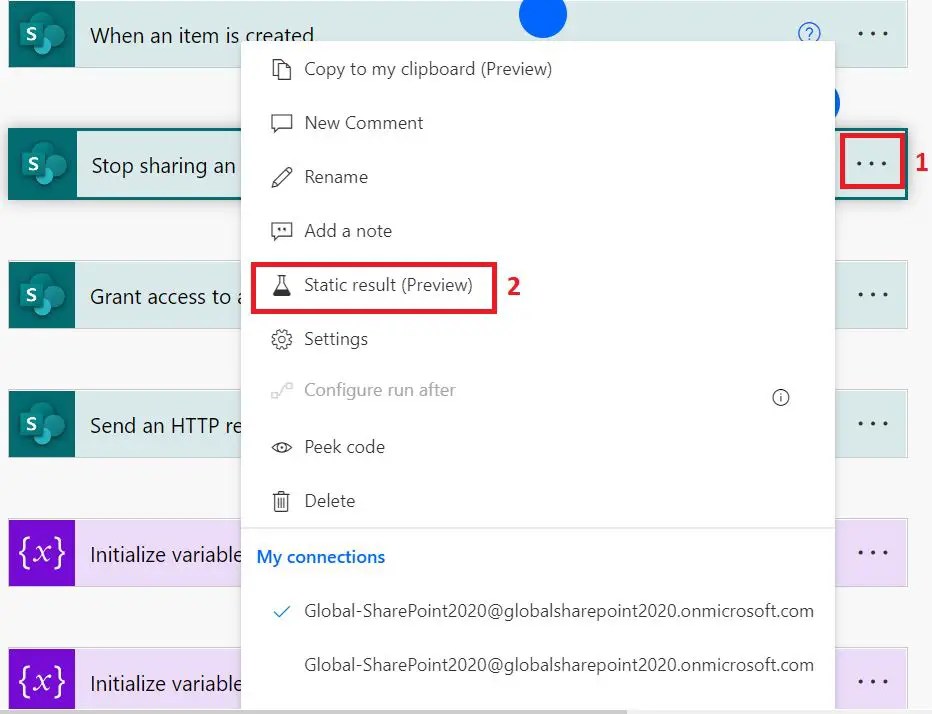This screenshot has width=932, height=714.
Task: Select 'Rename' to rename the action
Action: tap(336, 177)
